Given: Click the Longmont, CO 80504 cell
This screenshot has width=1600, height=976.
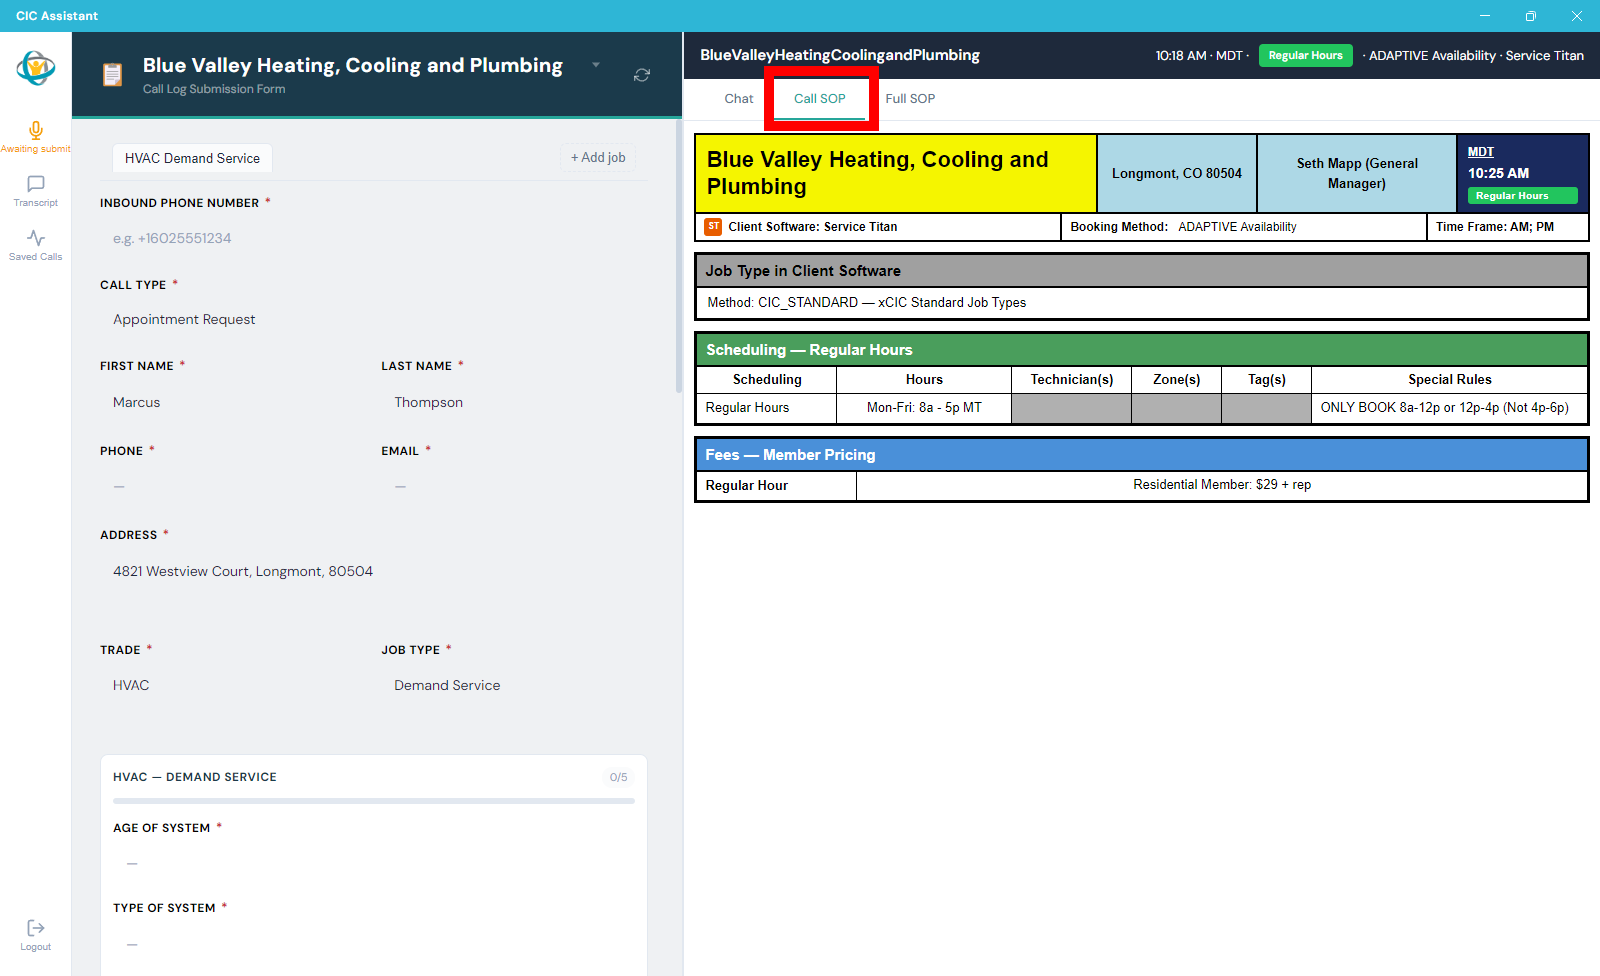Looking at the screenshot, I should pos(1176,173).
